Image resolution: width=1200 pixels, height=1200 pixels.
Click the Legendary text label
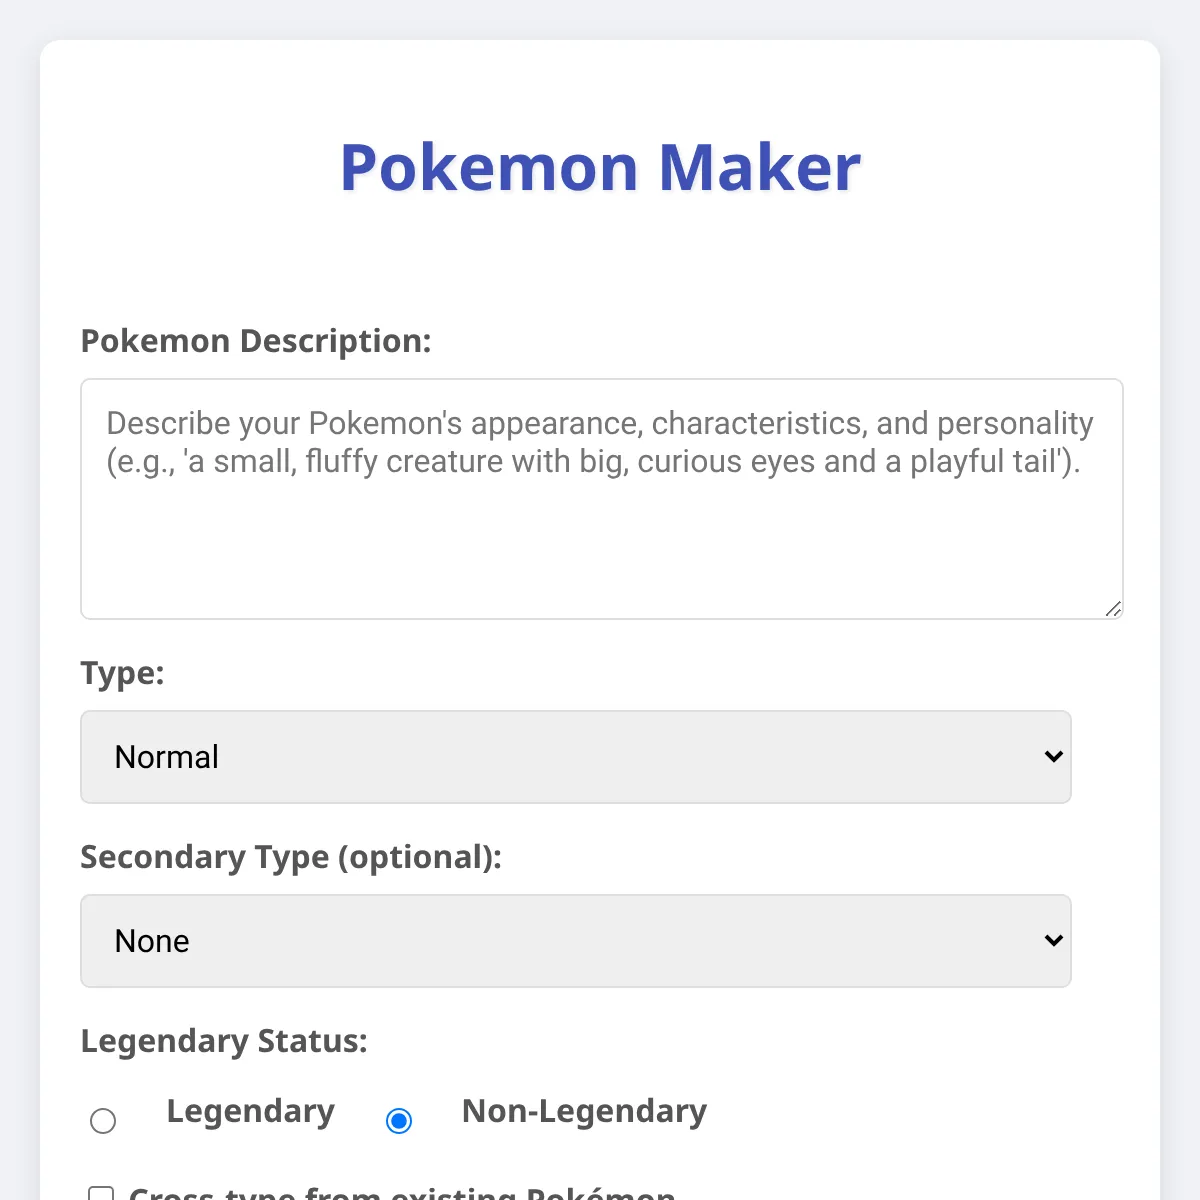click(250, 1112)
